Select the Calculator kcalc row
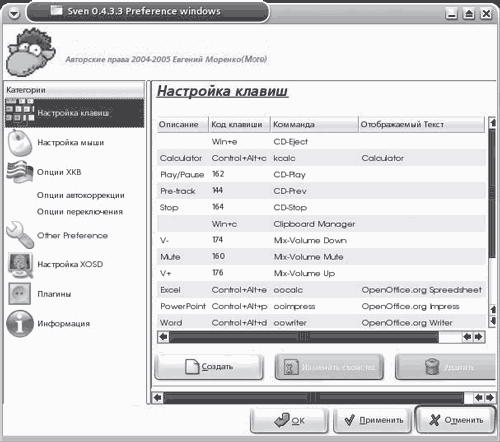The height and width of the screenshot is (442, 500). coord(321,158)
